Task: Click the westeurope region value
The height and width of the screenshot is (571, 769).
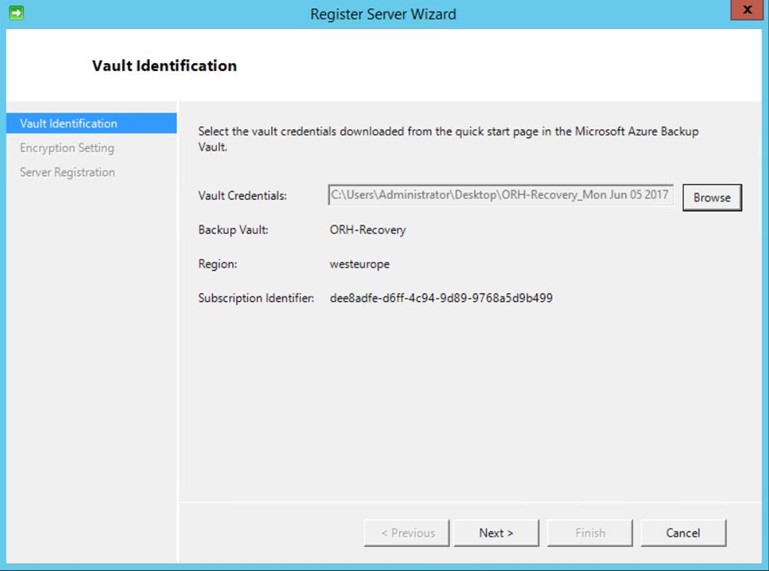Action: point(359,264)
